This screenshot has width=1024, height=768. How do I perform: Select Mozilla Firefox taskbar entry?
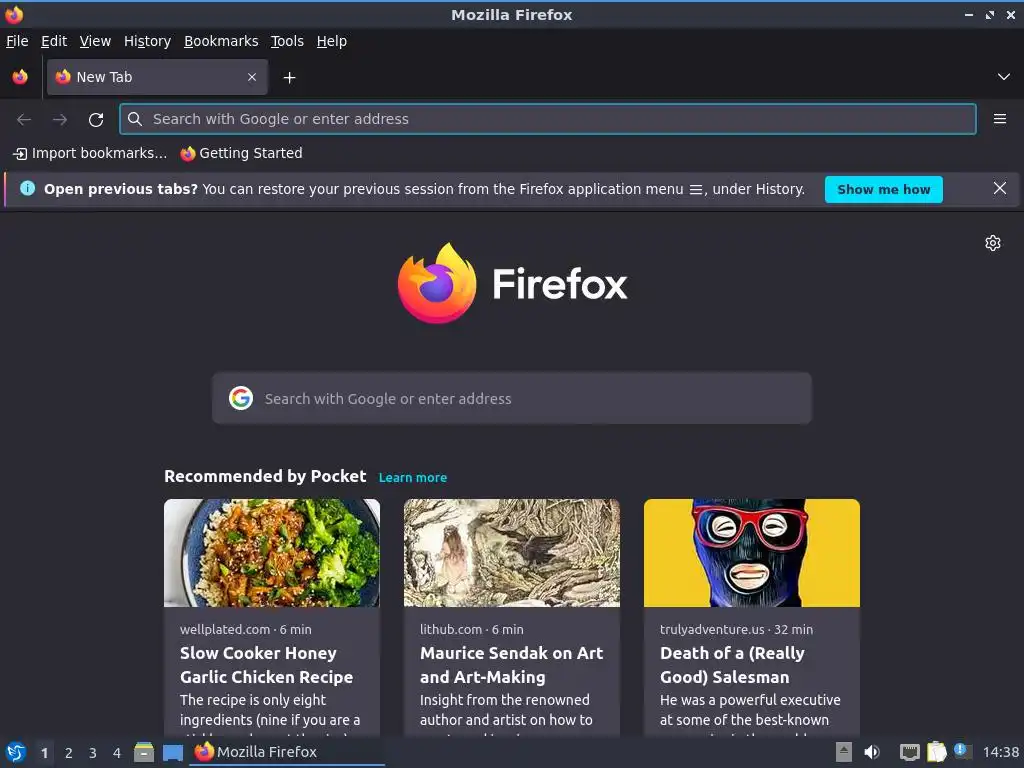[287, 752]
